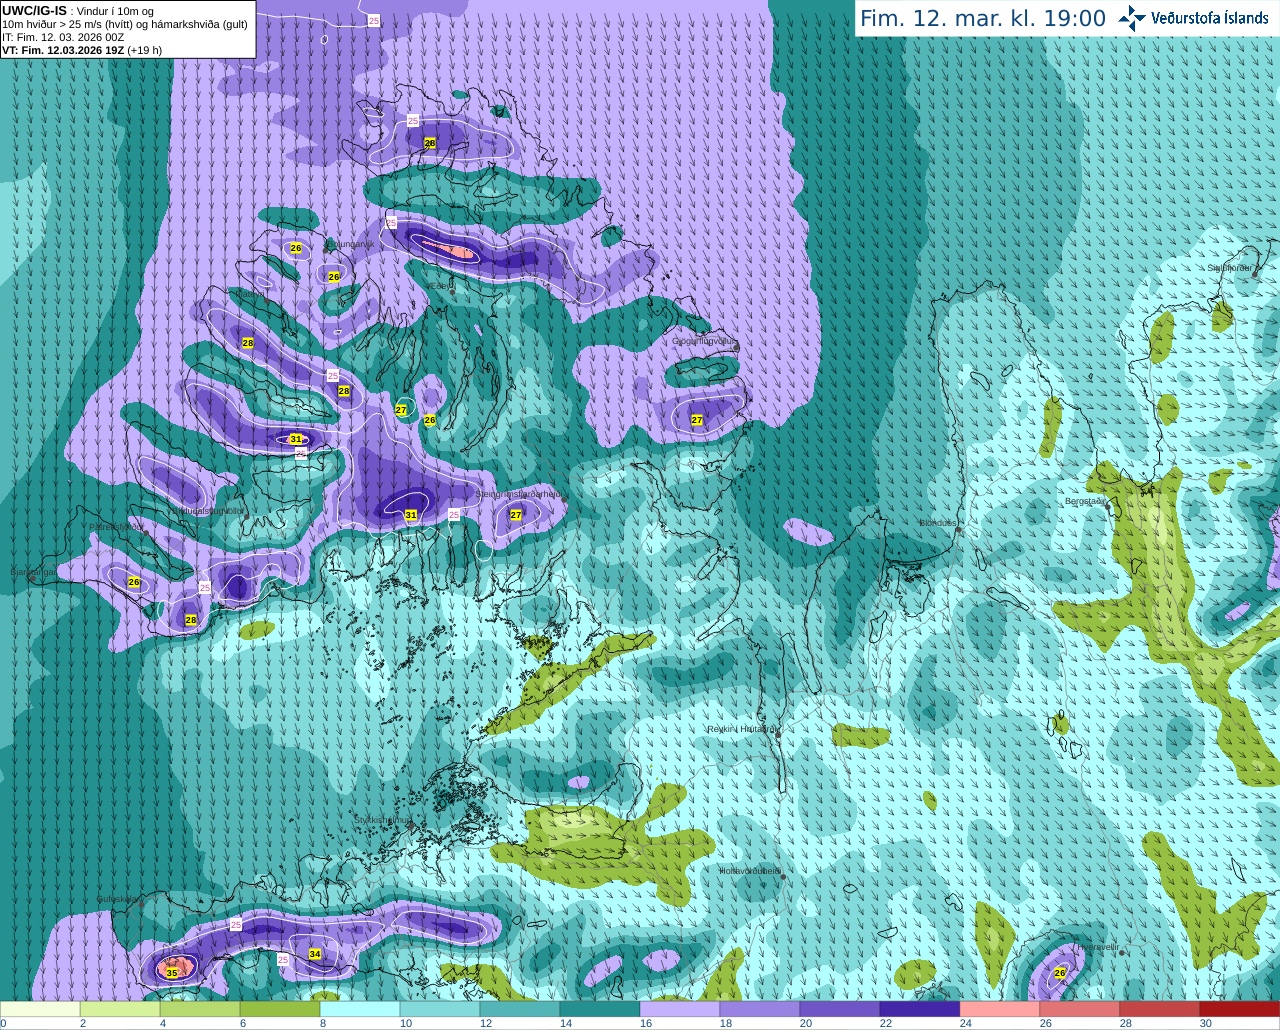Viewport: 1280px width, 1030px height.
Task: Click the 27 label beside Steingrímsfjarðarheiði
Action: [516, 515]
